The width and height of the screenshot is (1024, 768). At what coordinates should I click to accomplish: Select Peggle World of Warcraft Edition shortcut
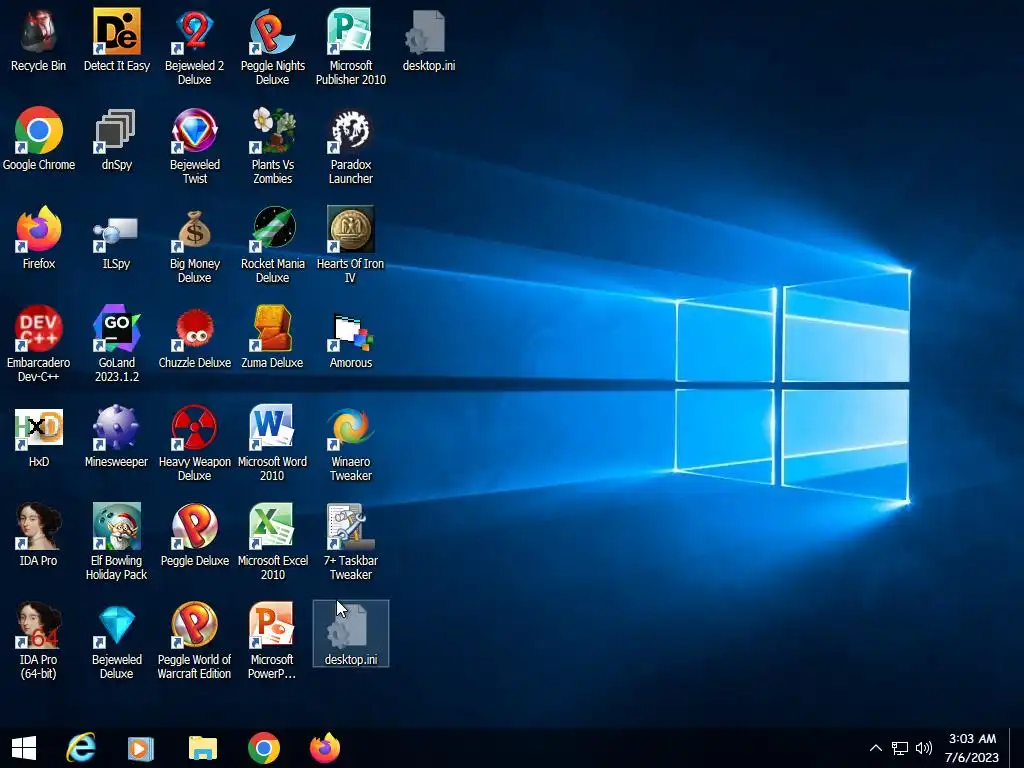point(195,640)
